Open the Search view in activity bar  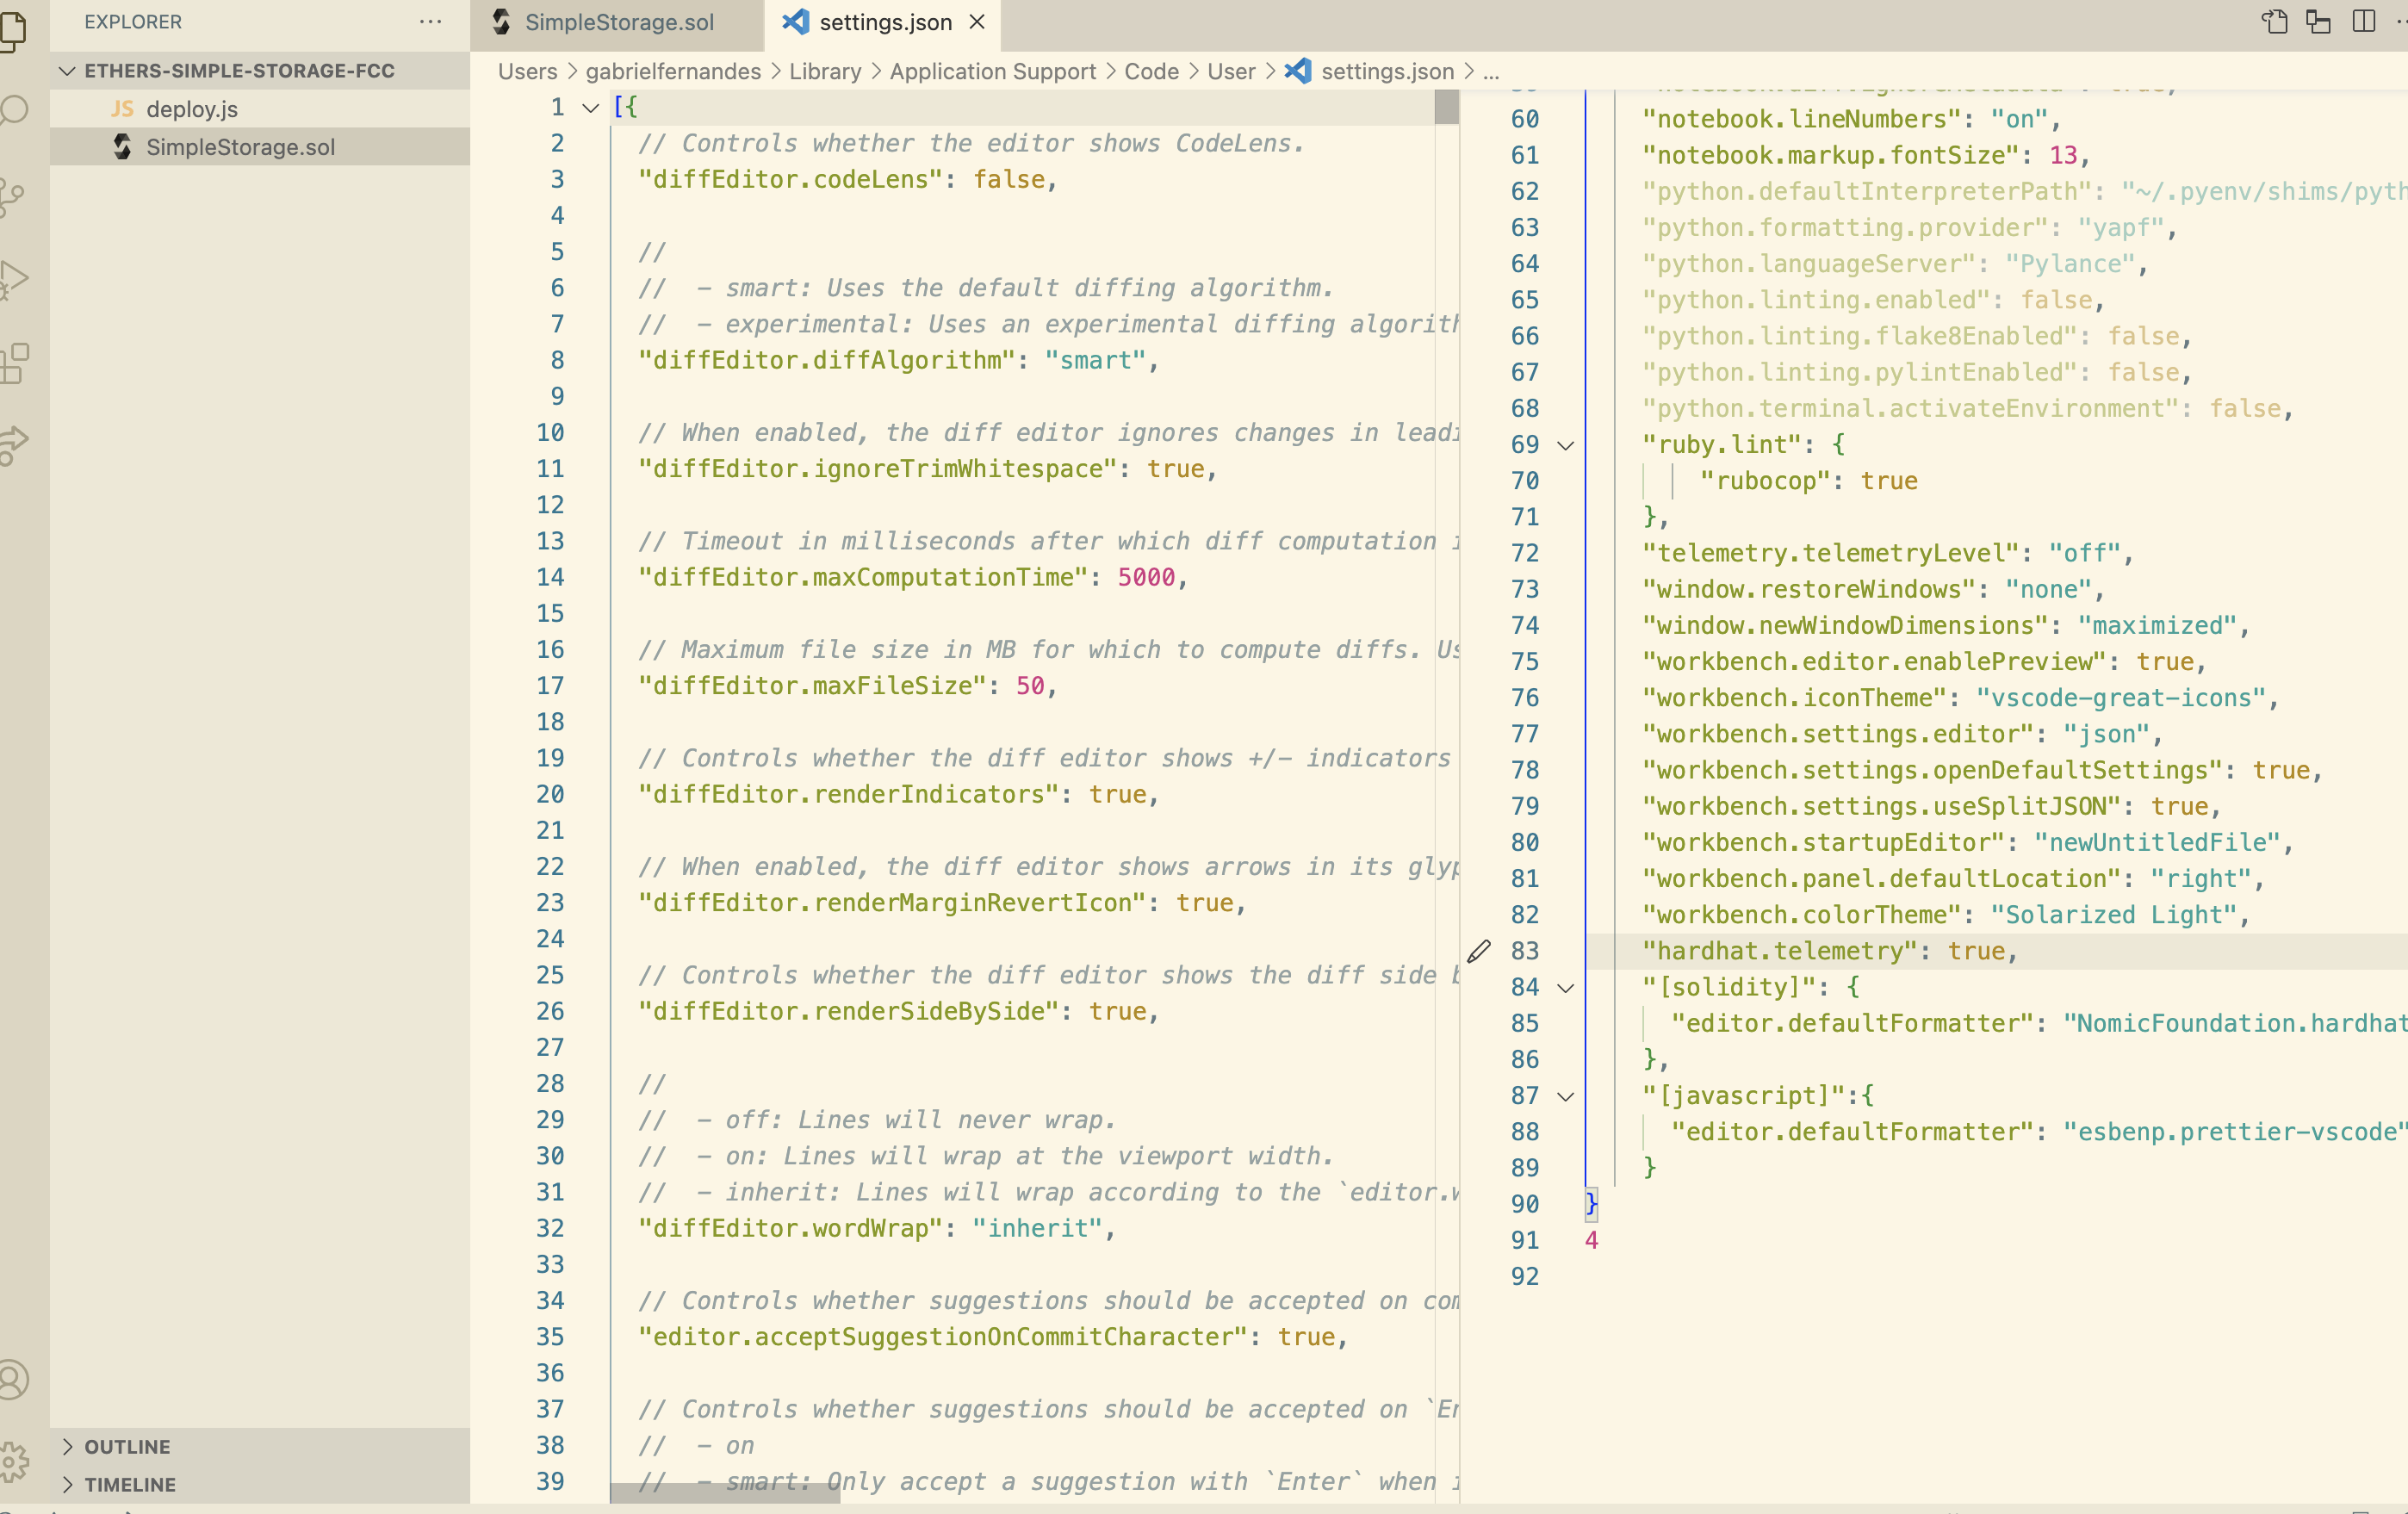[x=12, y=110]
